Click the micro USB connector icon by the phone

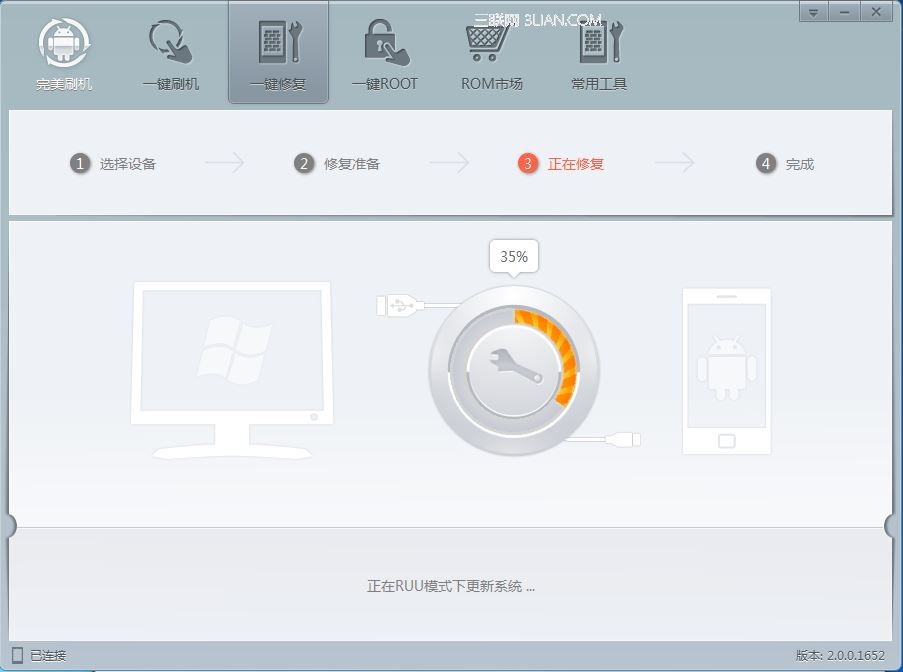point(625,440)
